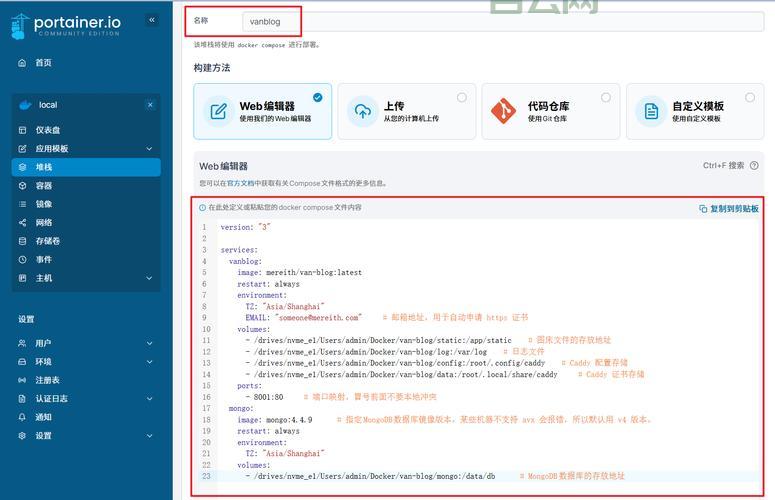Click the 通知 bell icon
The image size is (775, 500).
22,417
